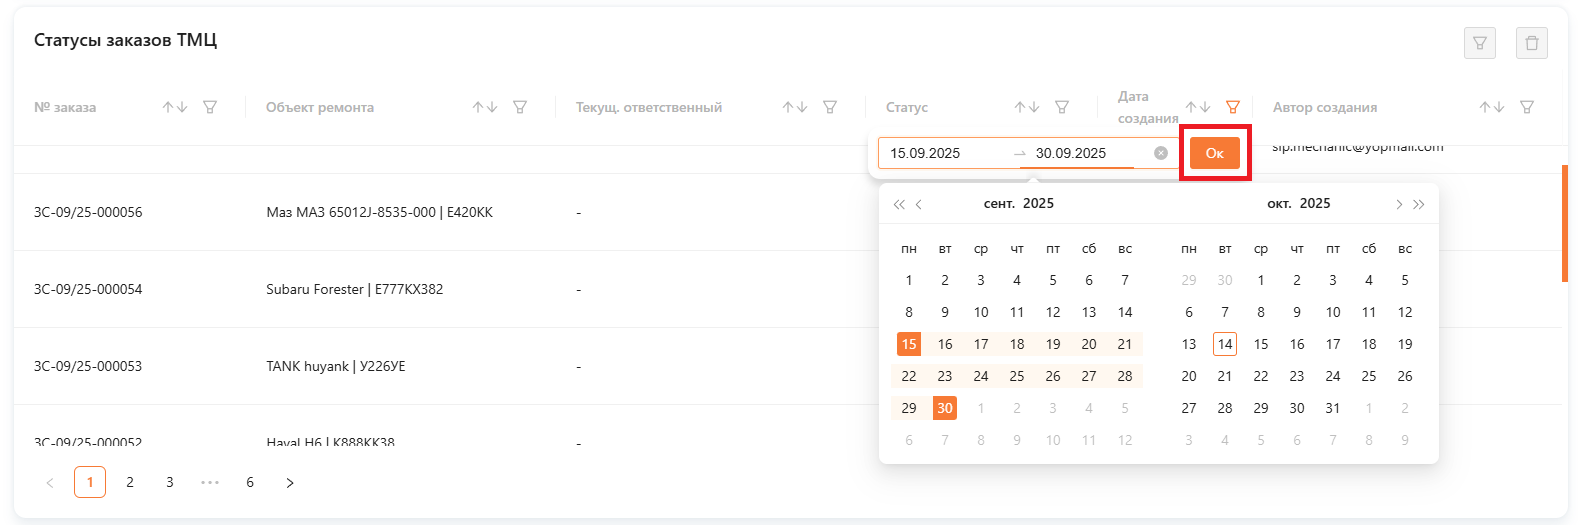Open the Автор создания column filter
Image resolution: width=1578 pixels, height=525 pixels.
pyautogui.click(x=1527, y=107)
